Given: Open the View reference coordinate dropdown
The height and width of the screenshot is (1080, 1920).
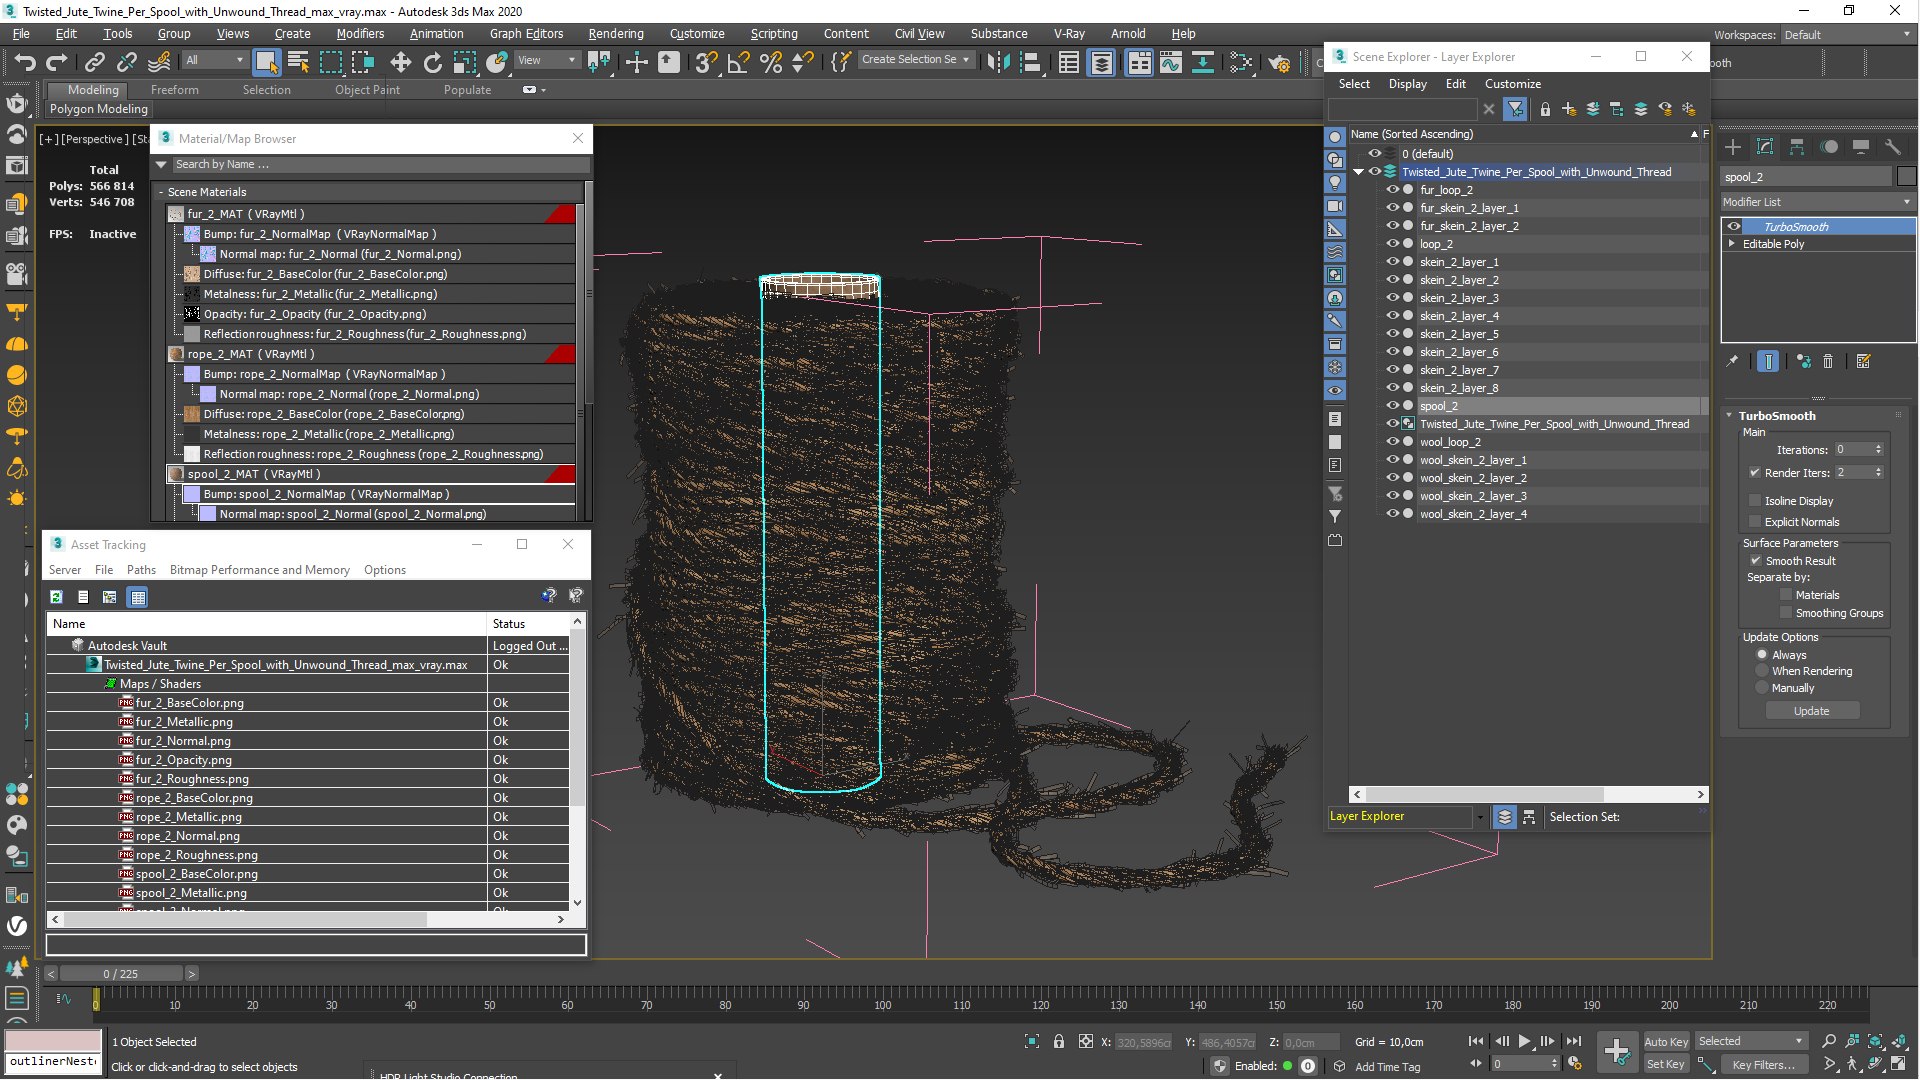Looking at the screenshot, I should coord(546,60).
